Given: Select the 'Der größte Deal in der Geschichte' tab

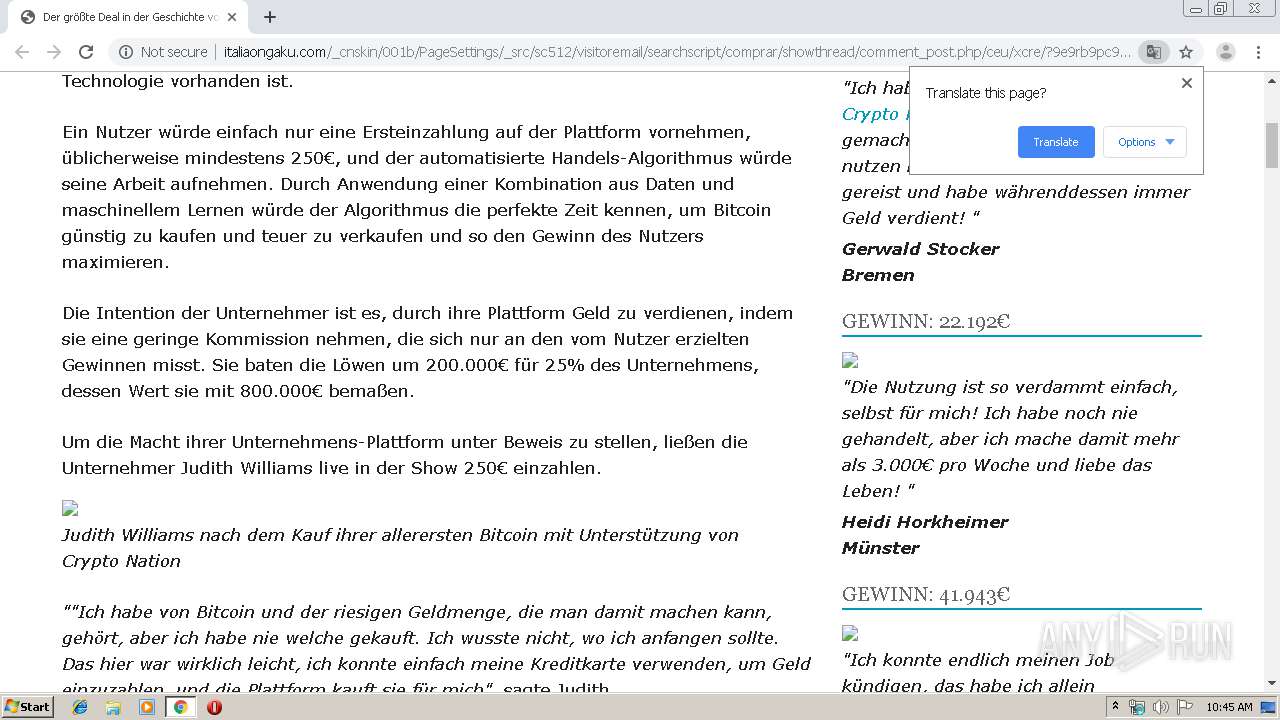Looking at the screenshot, I should pos(129,17).
